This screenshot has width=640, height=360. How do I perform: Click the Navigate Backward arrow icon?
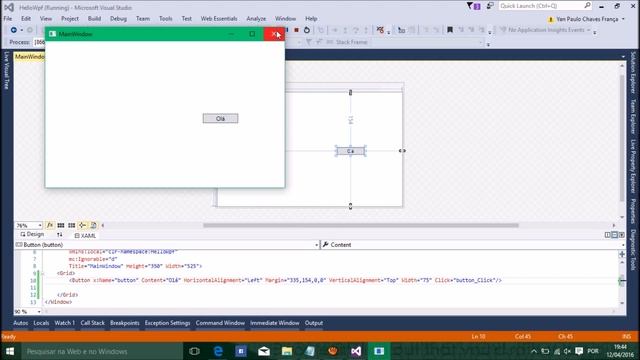click(13, 30)
